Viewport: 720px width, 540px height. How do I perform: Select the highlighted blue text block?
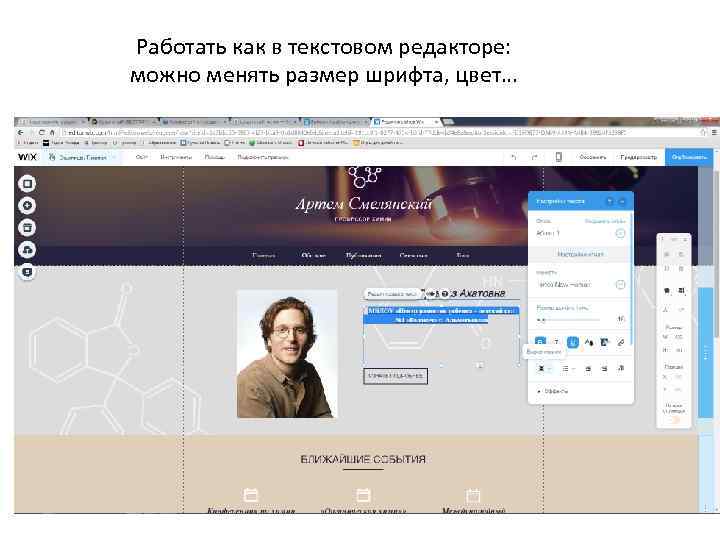(441, 315)
